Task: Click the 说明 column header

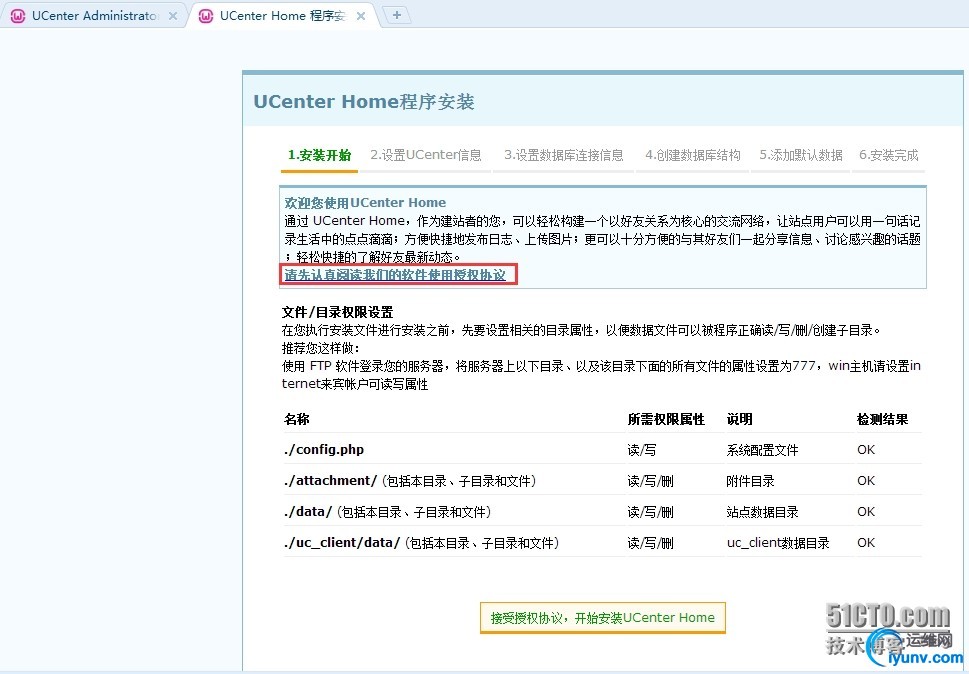Action: pos(739,419)
